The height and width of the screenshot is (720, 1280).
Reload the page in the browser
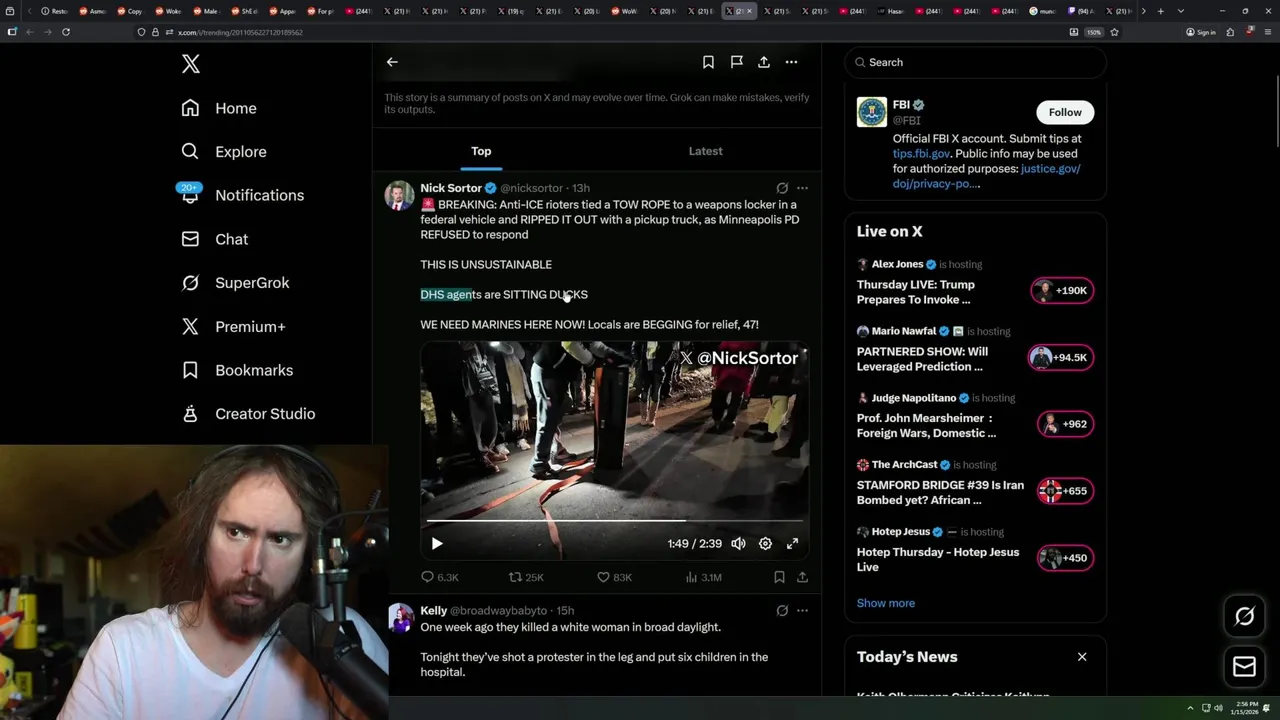click(x=66, y=32)
